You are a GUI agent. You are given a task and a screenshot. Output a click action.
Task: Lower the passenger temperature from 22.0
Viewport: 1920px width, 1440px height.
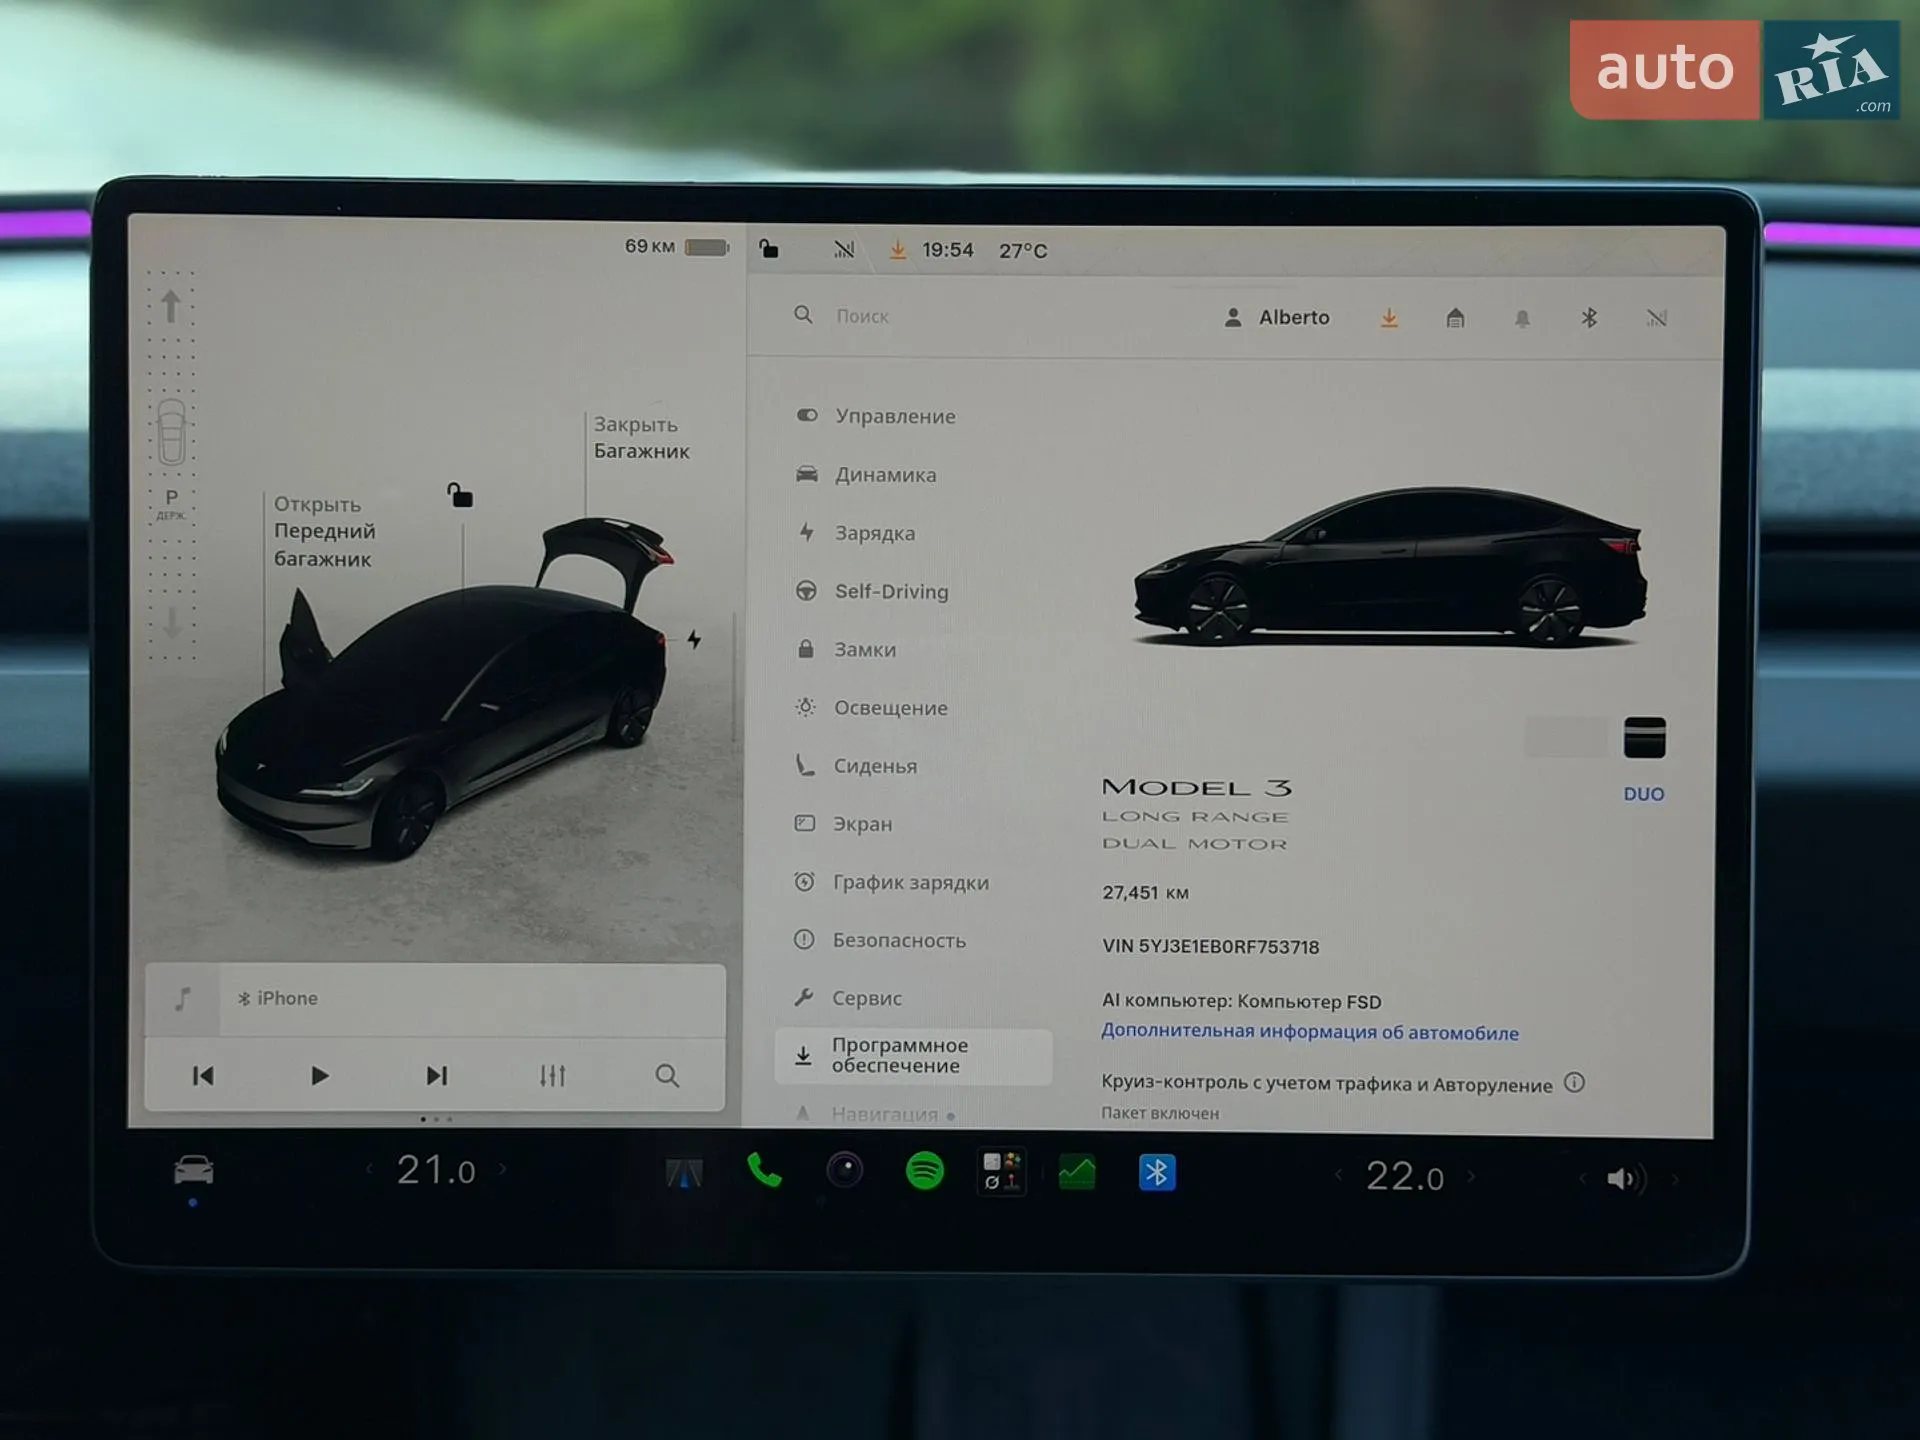[x=1338, y=1175]
